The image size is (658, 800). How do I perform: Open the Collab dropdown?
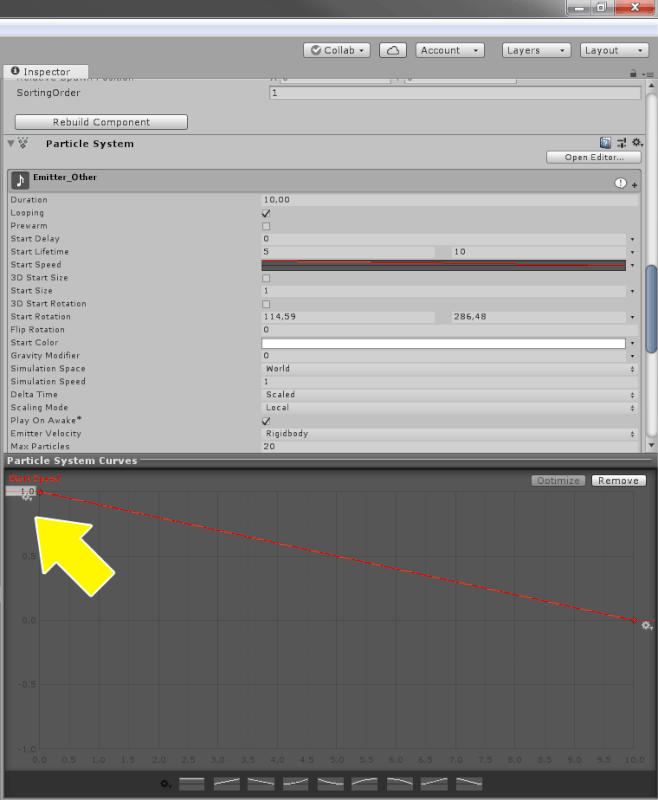337,50
